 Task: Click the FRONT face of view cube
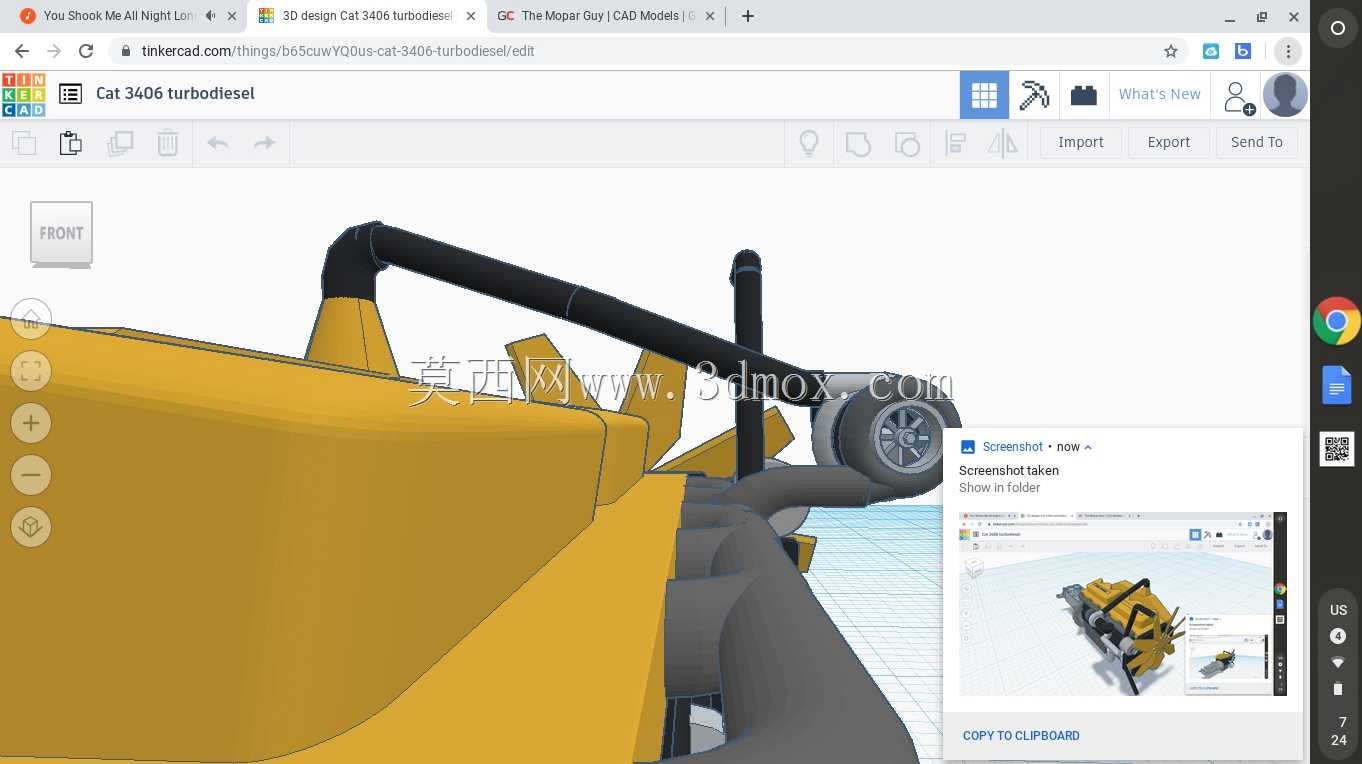click(x=61, y=233)
